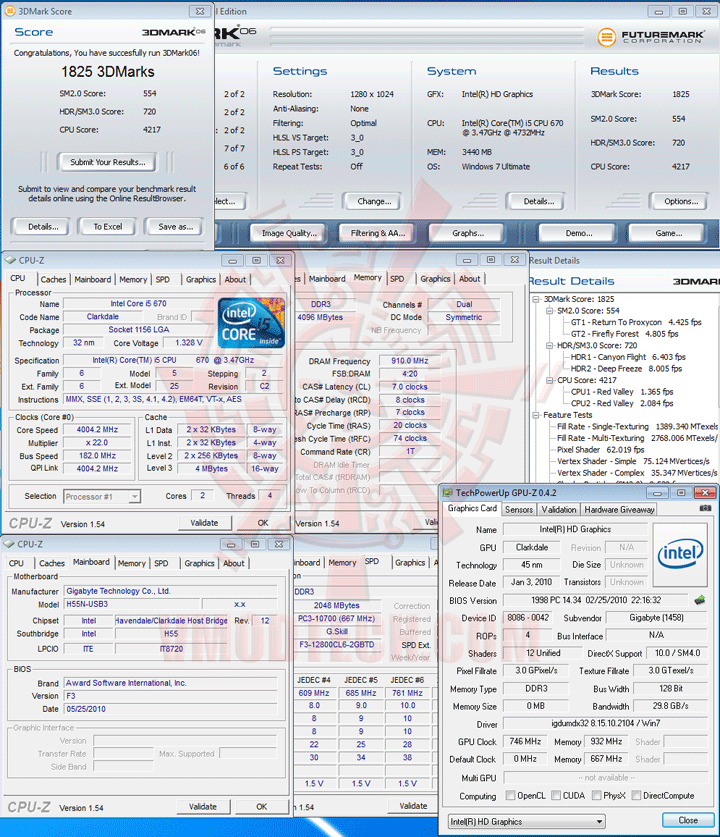Click the Options... button under Results
The height and width of the screenshot is (837, 720).
(681, 201)
